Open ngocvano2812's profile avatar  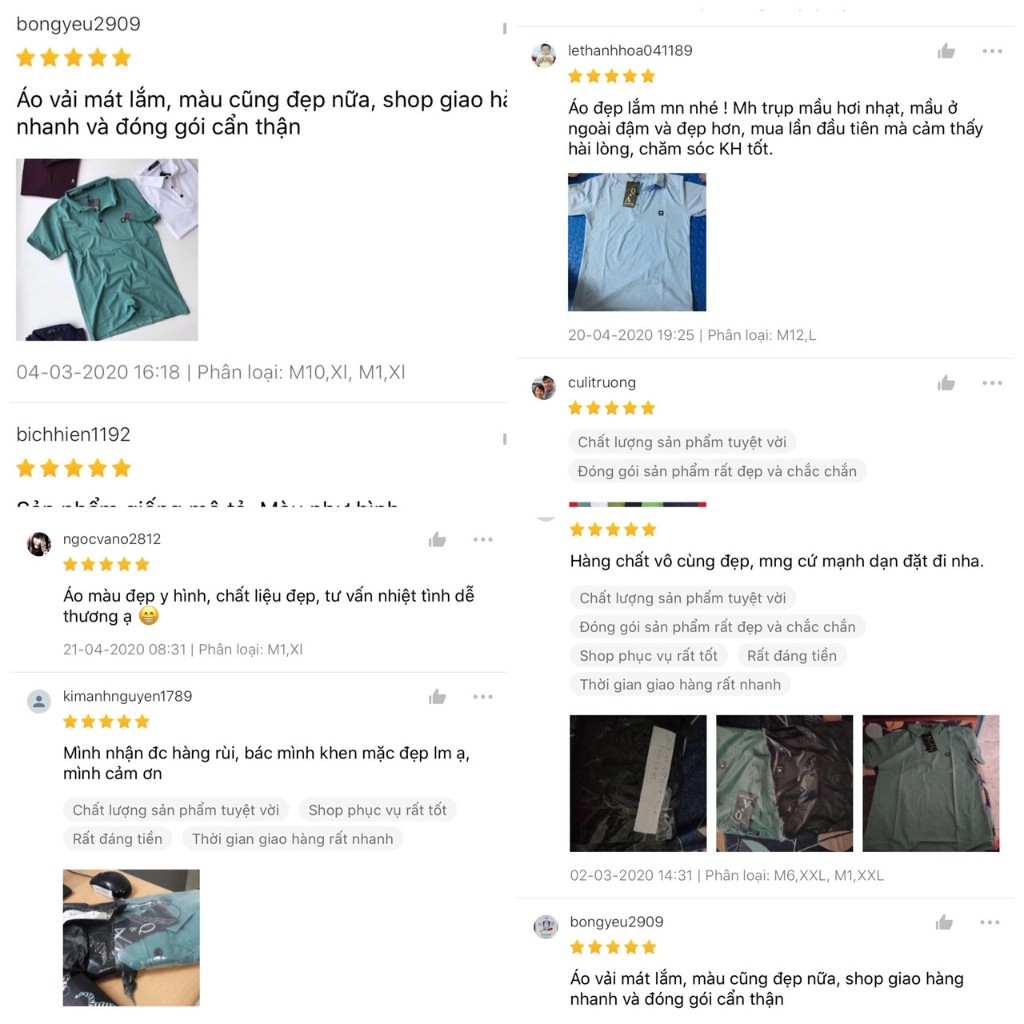coord(39,543)
